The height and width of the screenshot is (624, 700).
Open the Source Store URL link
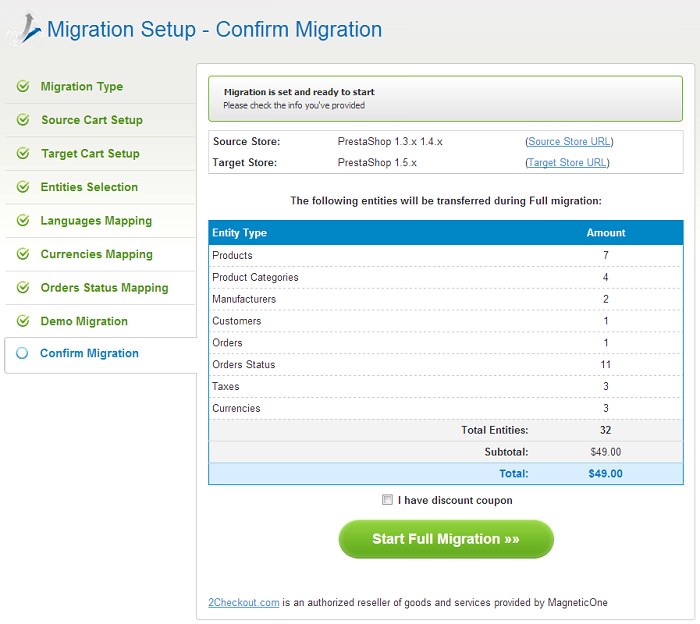[569, 141]
